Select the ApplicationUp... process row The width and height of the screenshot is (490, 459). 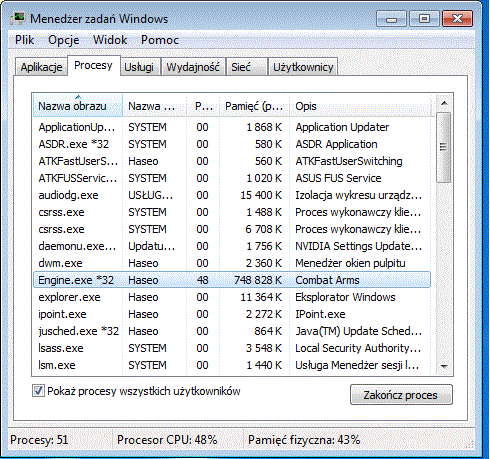point(232,127)
